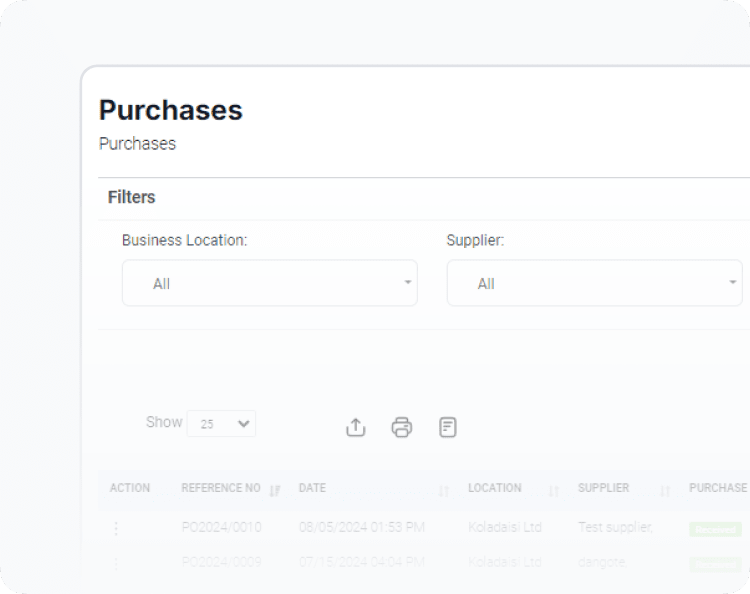Image resolution: width=750 pixels, height=594 pixels.
Task: Click date 08/05/2024 01:53 PM cell
Action: click(361, 527)
